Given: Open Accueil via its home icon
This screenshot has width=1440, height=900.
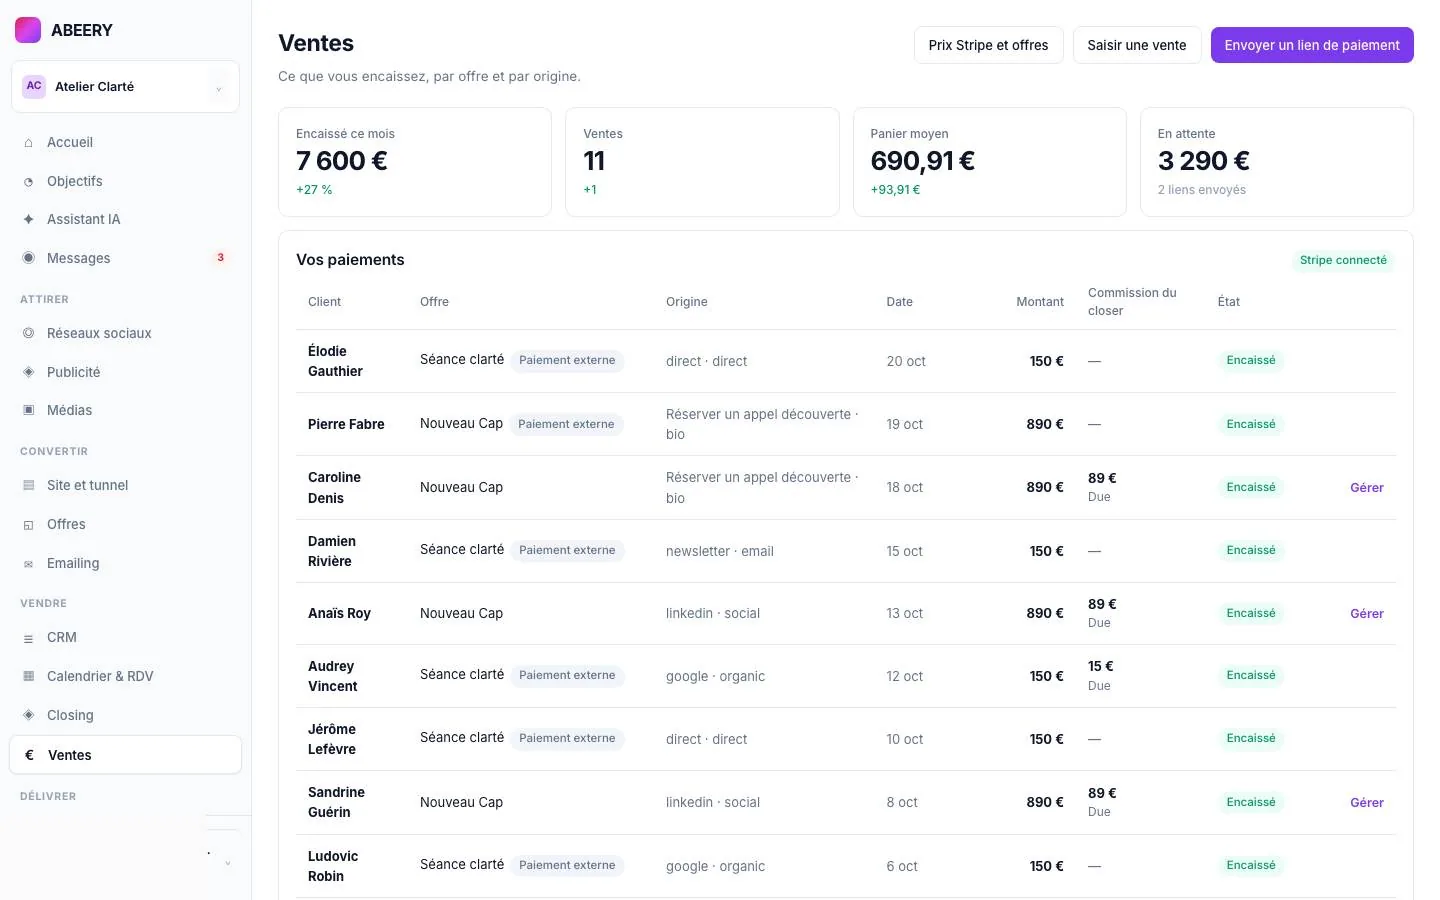Looking at the screenshot, I should pyautogui.click(x=28, y=143).
